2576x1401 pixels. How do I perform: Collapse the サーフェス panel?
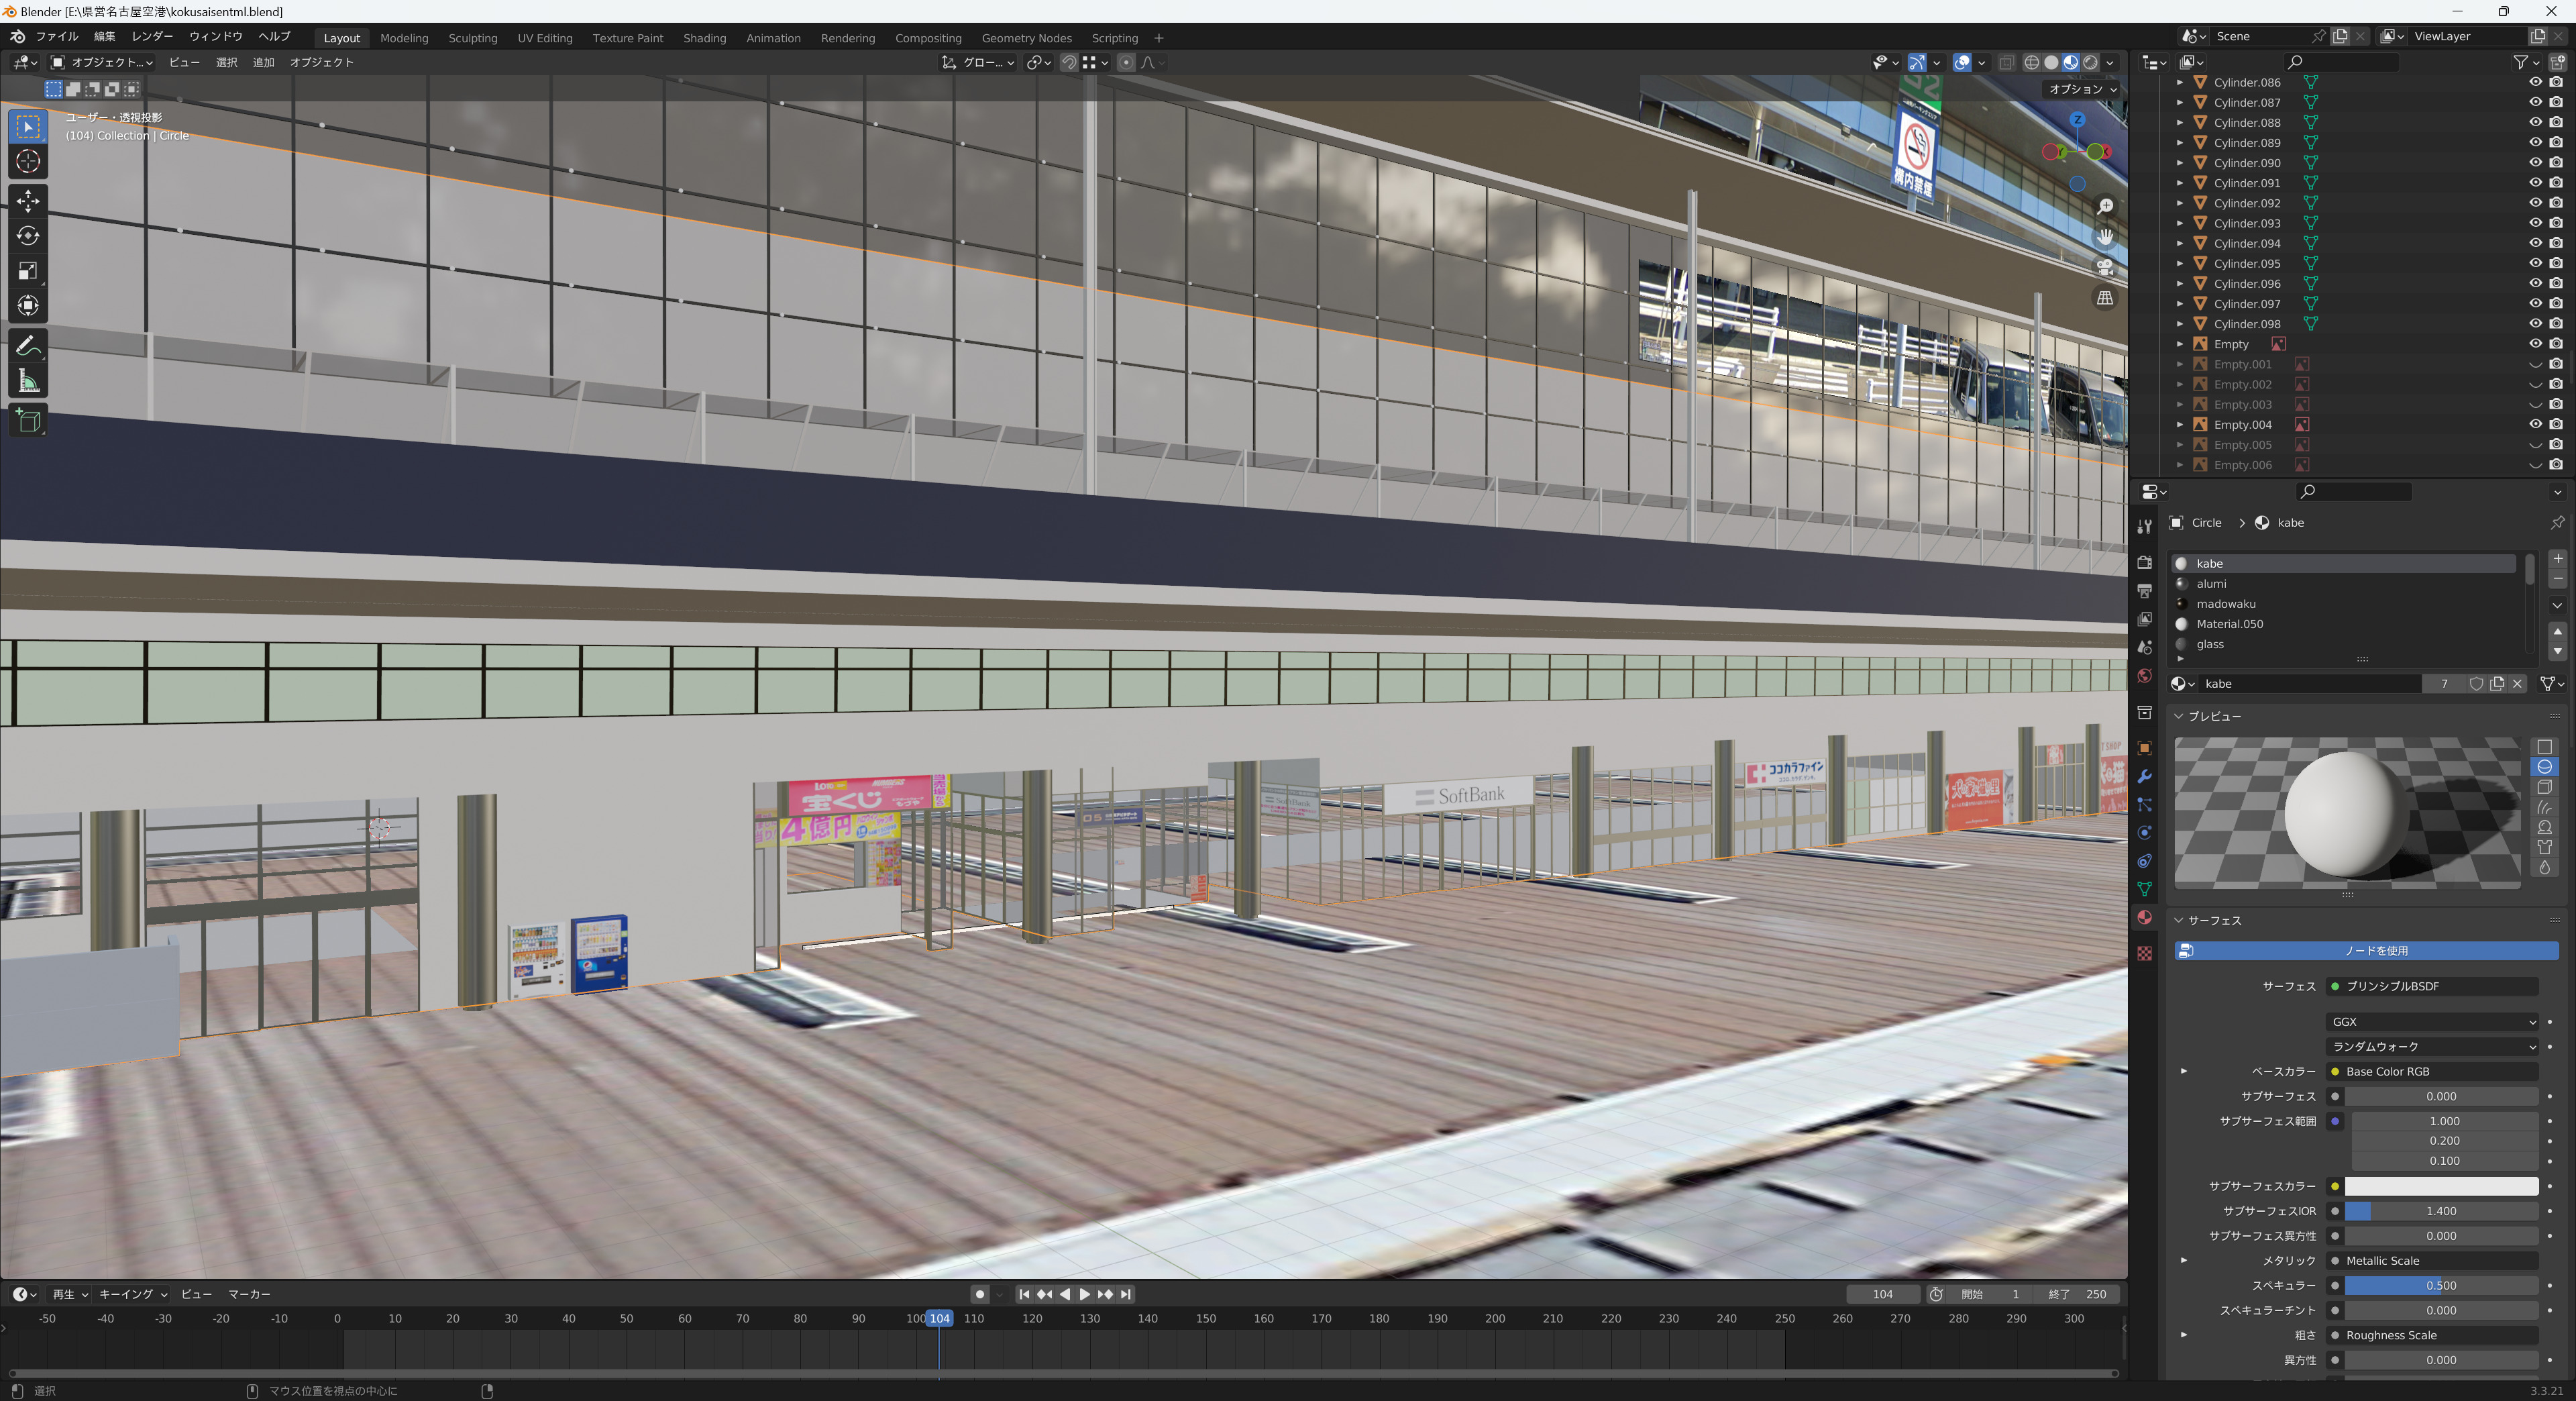click(2179, 921)
